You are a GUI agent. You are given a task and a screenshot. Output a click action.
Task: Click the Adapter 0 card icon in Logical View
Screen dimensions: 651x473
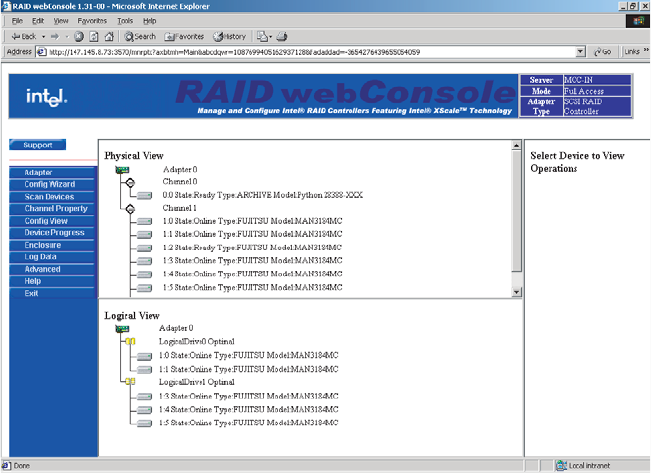122,329
